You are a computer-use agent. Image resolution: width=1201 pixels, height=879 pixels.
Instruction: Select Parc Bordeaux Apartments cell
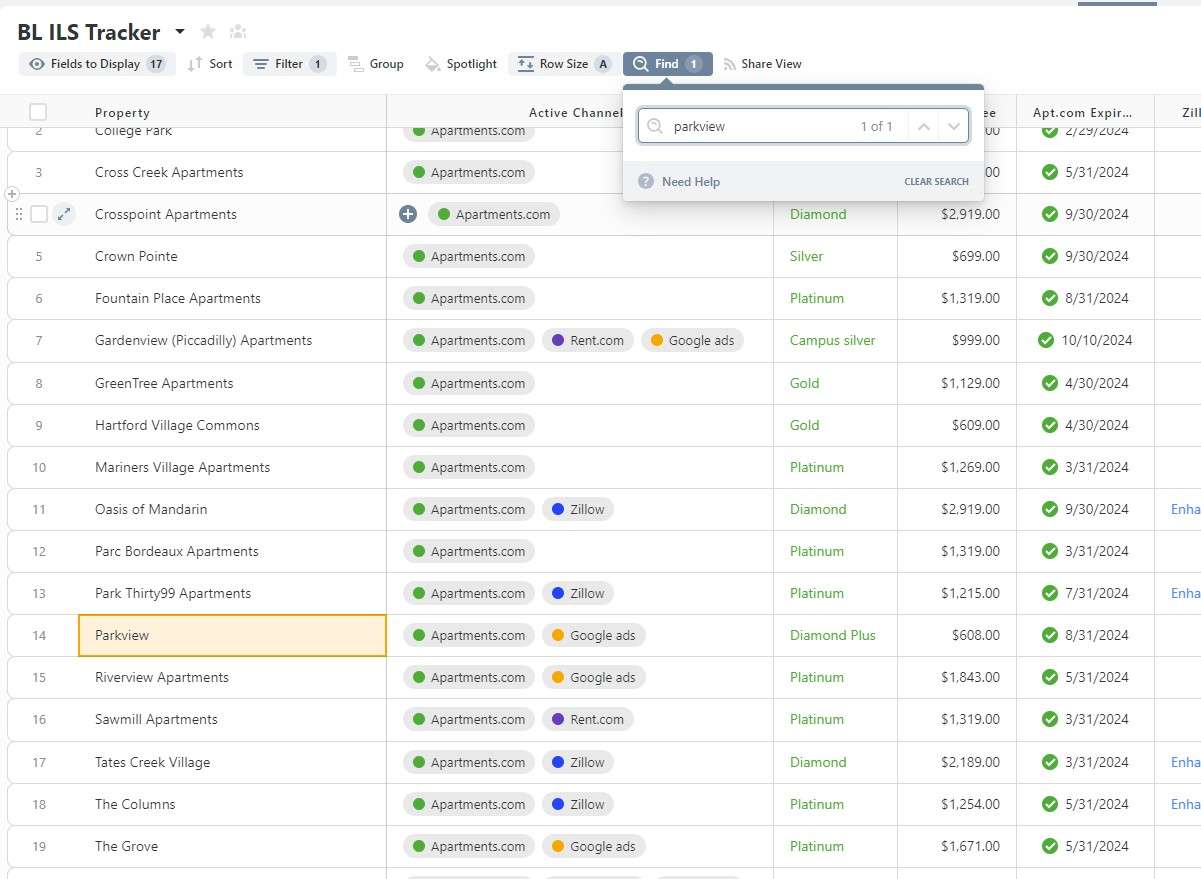[x=232, y=551]
